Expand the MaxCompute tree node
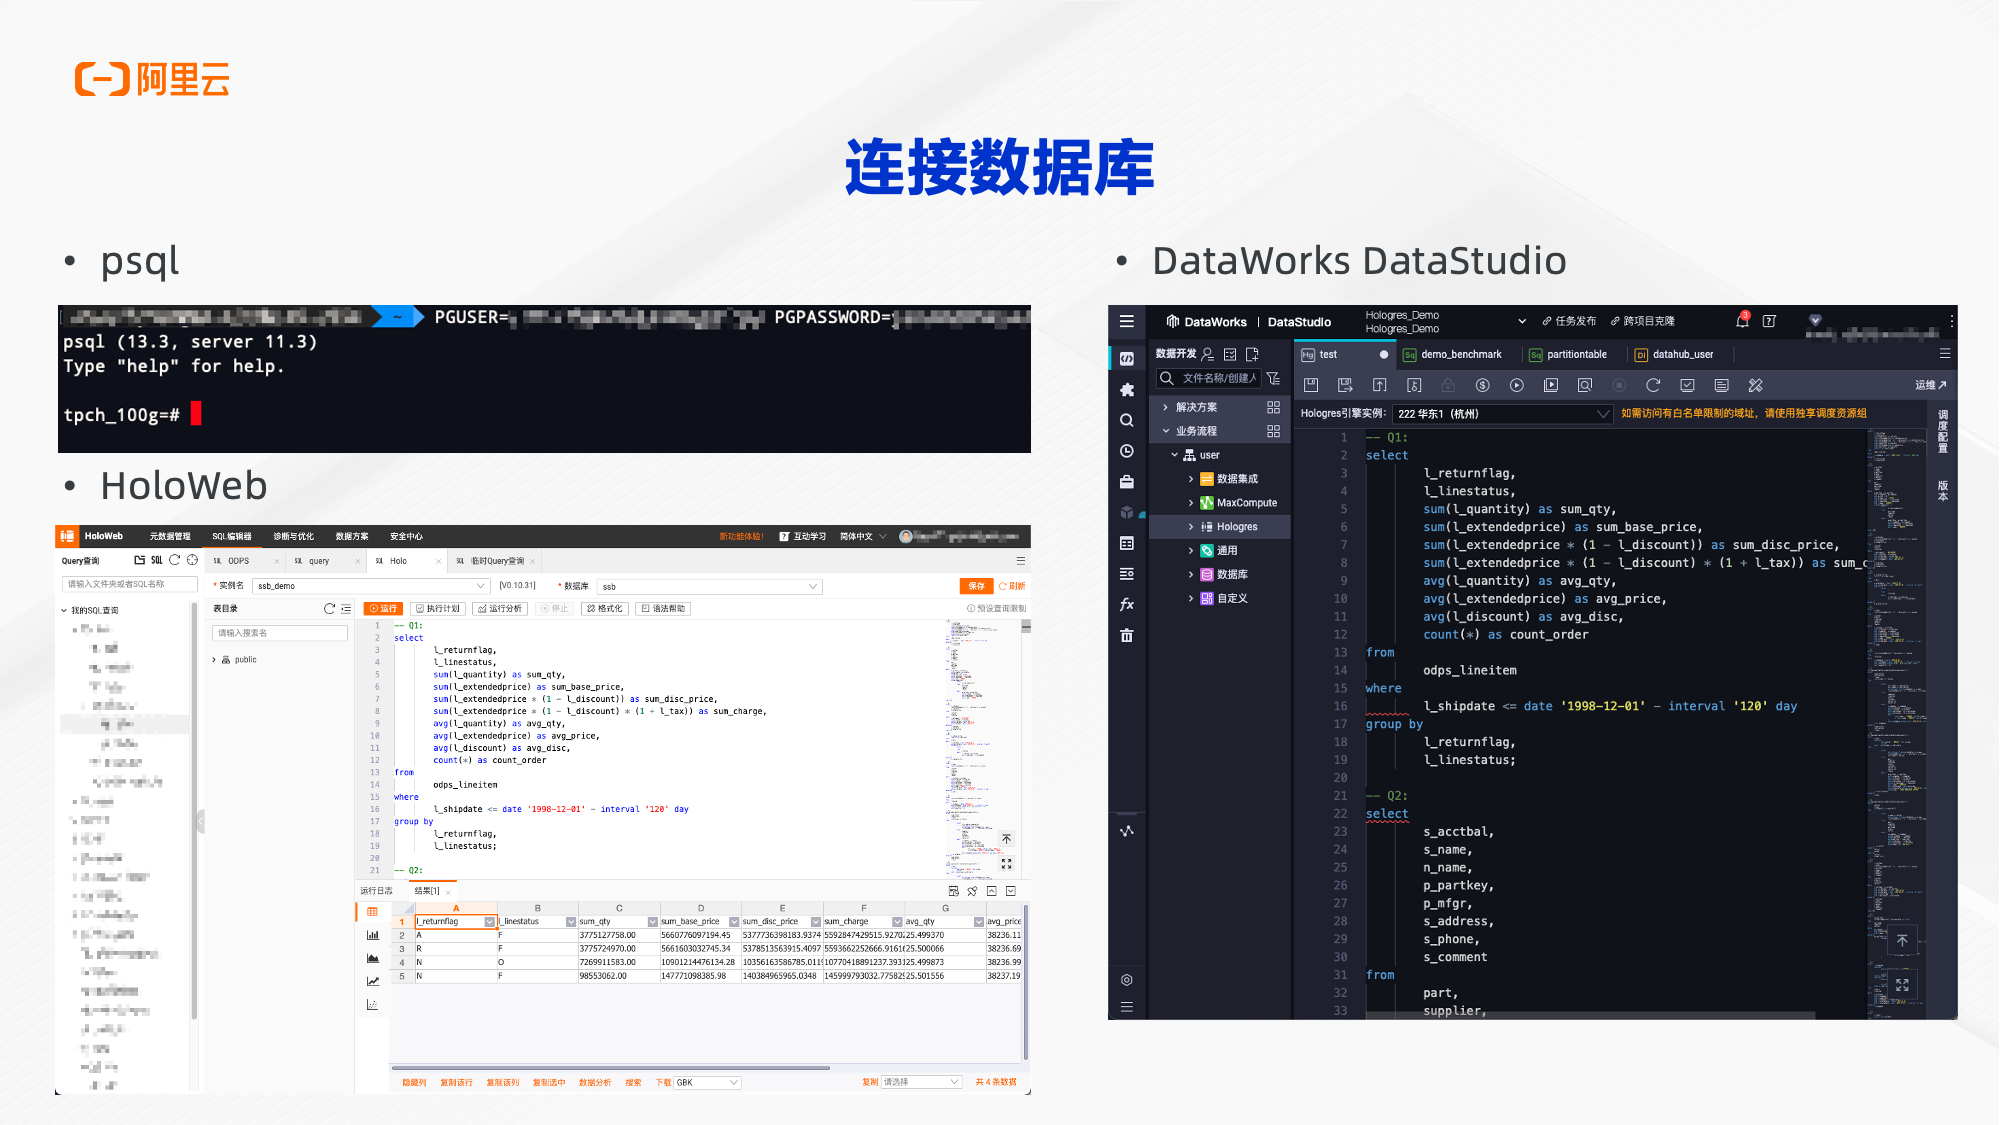This screenshot has width=2000, height=1125. [x=1190, y=503]
